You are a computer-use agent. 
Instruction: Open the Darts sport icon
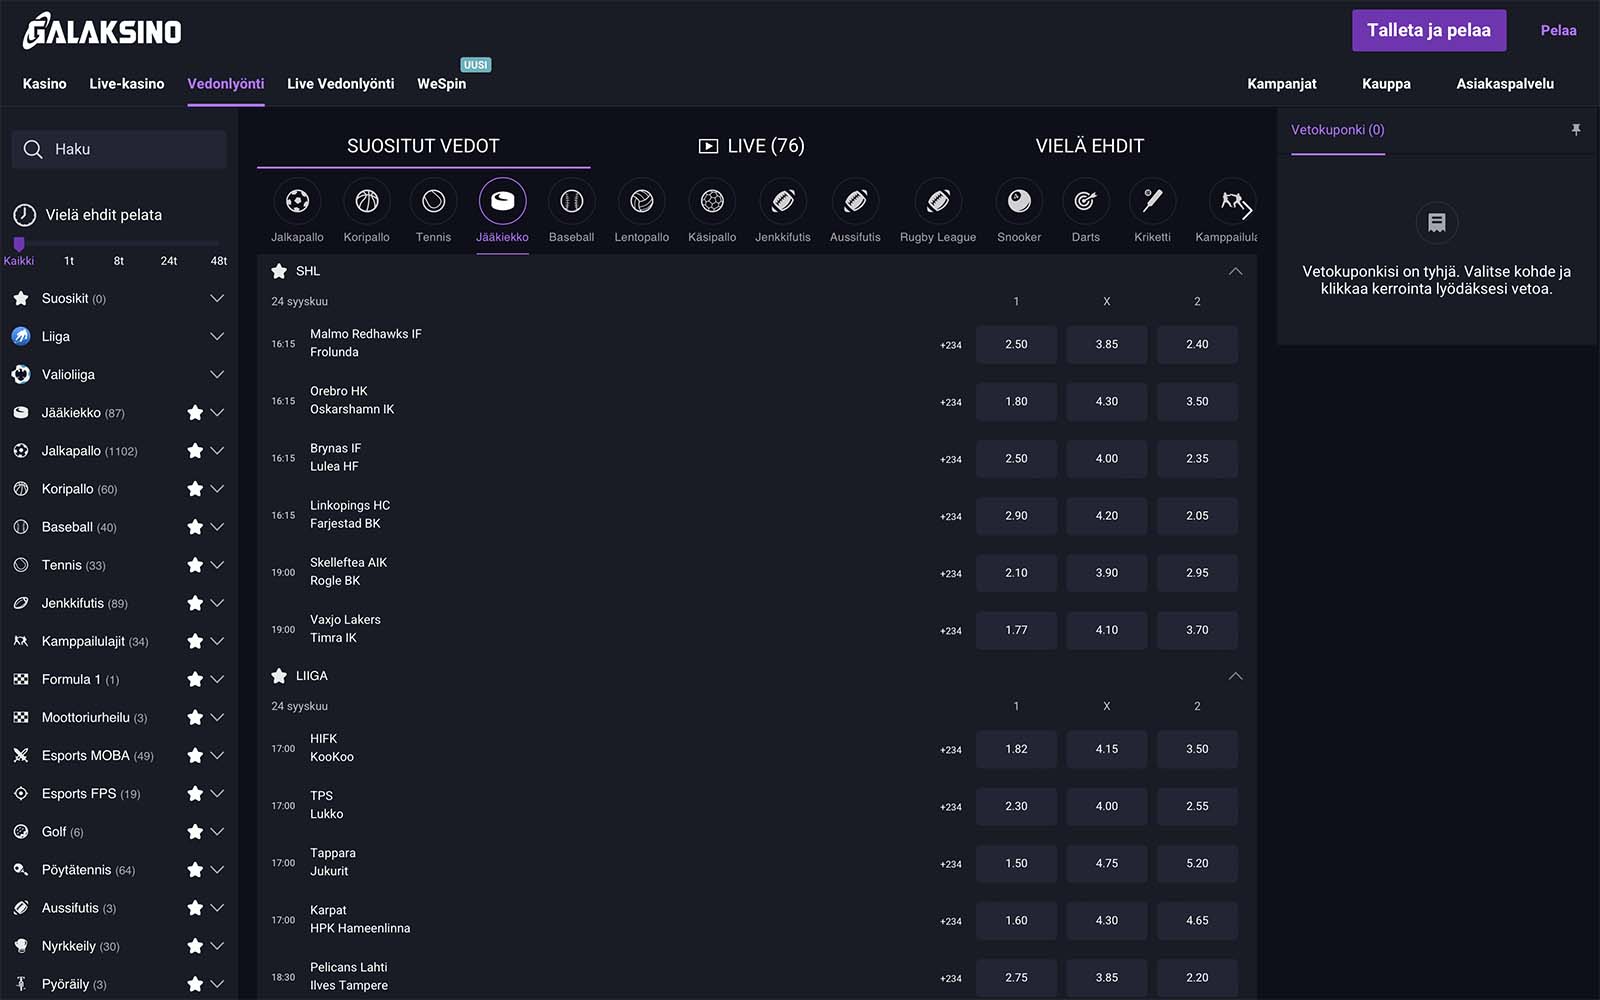click(1085, 202)
